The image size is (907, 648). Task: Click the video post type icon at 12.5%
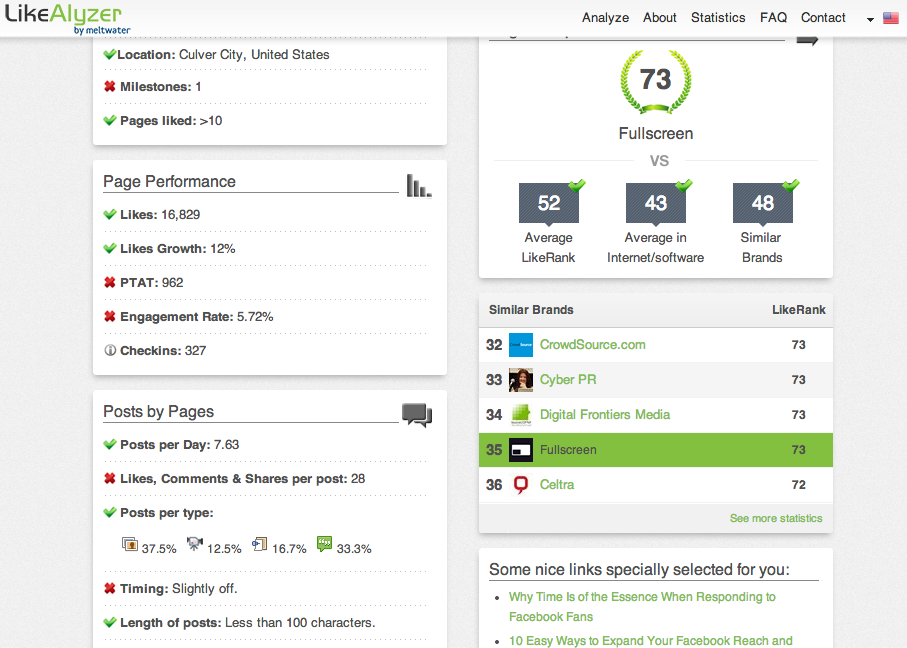click(x=195, y=544)
